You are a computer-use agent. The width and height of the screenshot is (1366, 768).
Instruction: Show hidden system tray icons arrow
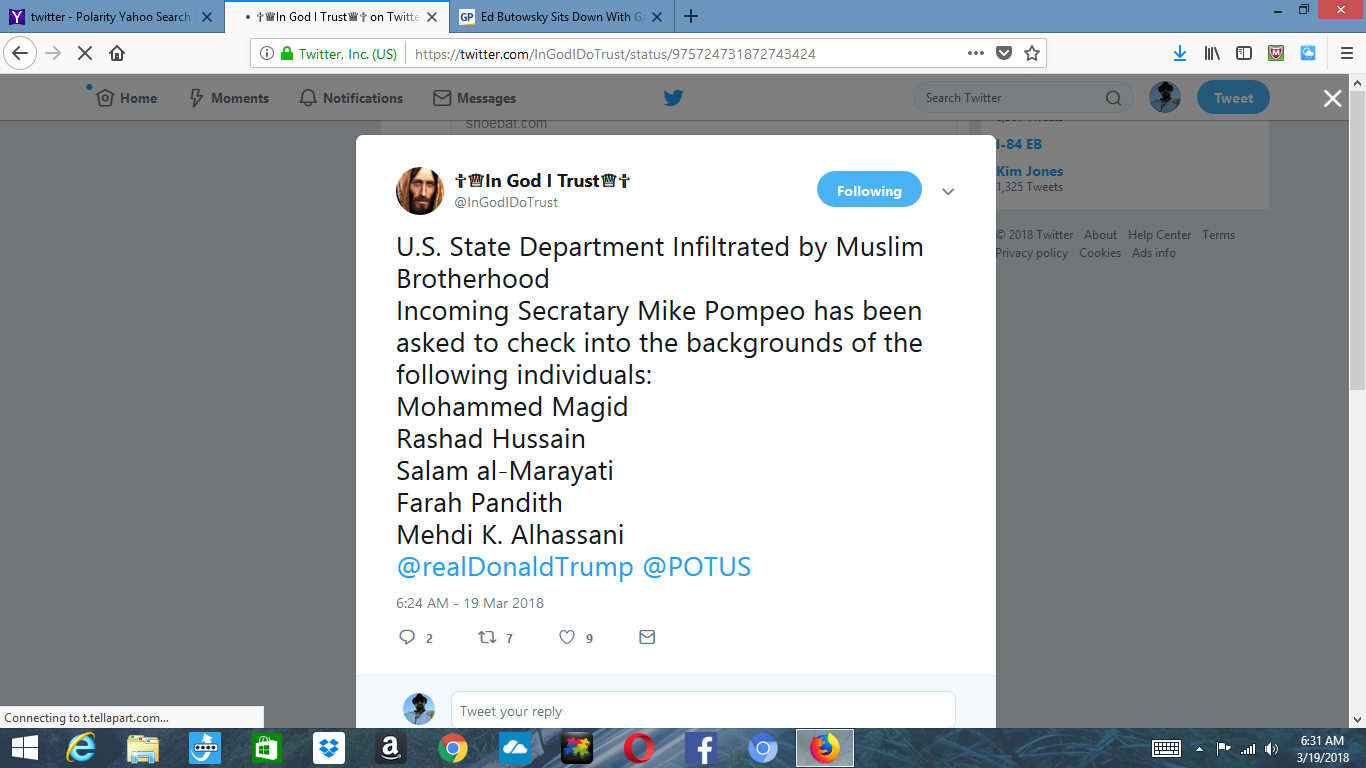1199,748
